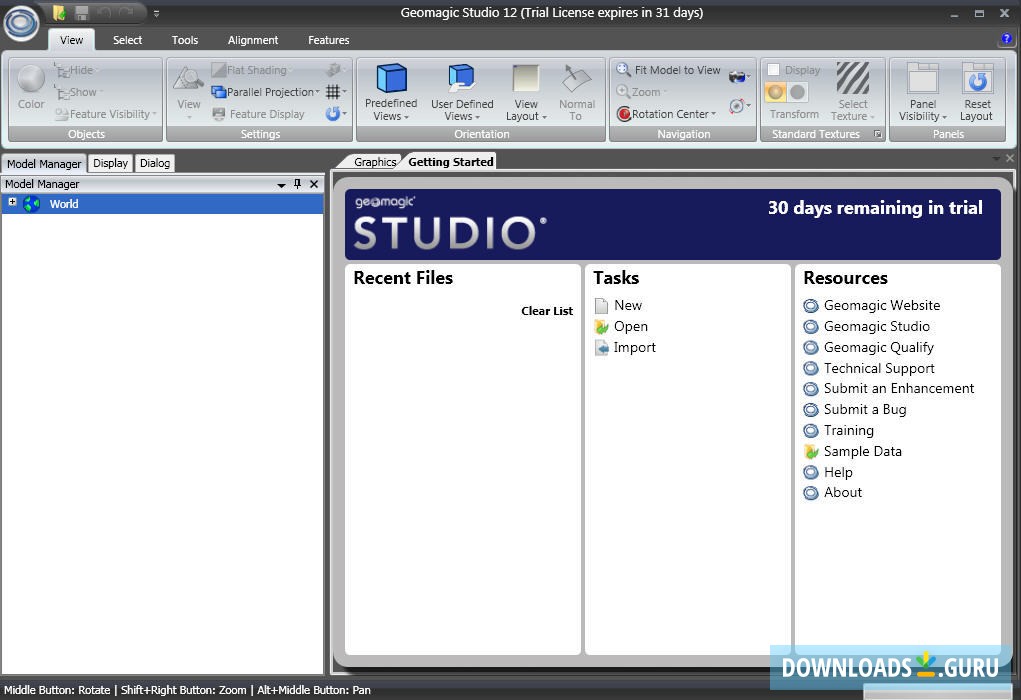Screen dimensions: 1021x700
Task: Toggle the highlighted sphere Transform button
Action: coord(776,92)
